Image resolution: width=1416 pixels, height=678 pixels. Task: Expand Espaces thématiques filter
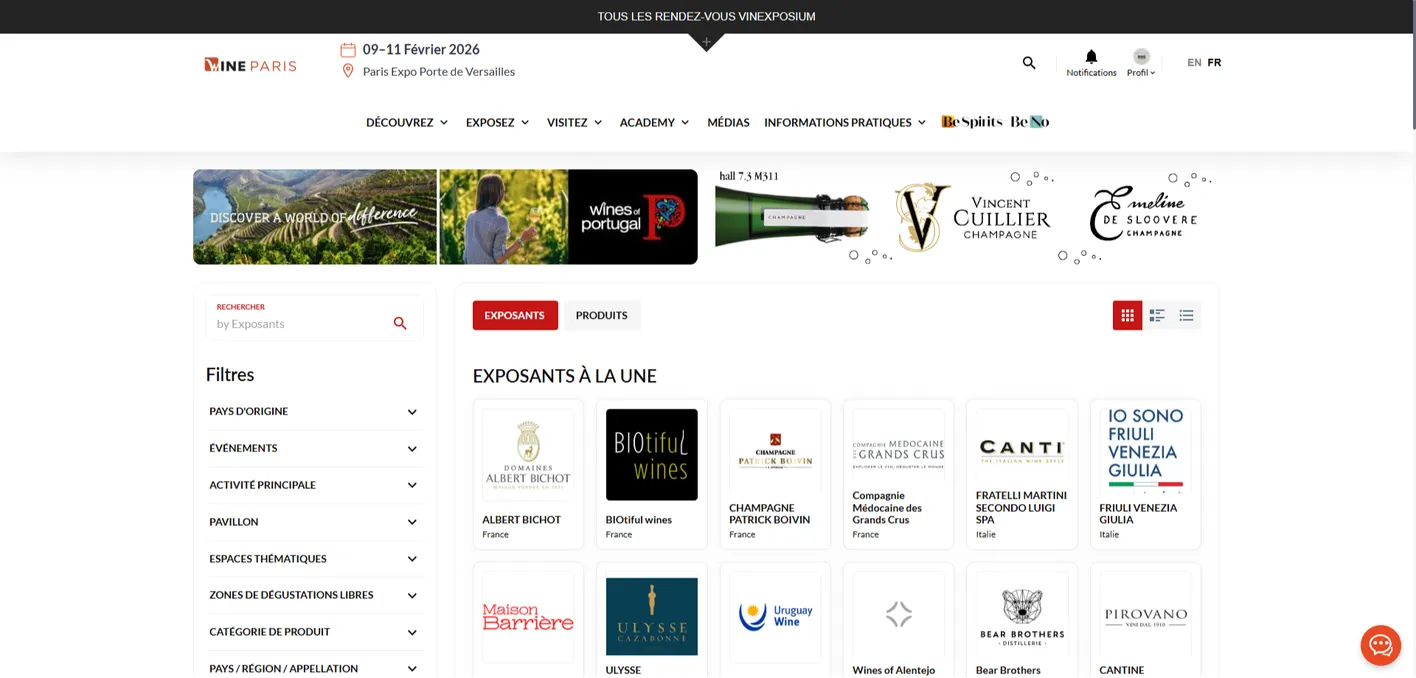[x=313, y=558]
